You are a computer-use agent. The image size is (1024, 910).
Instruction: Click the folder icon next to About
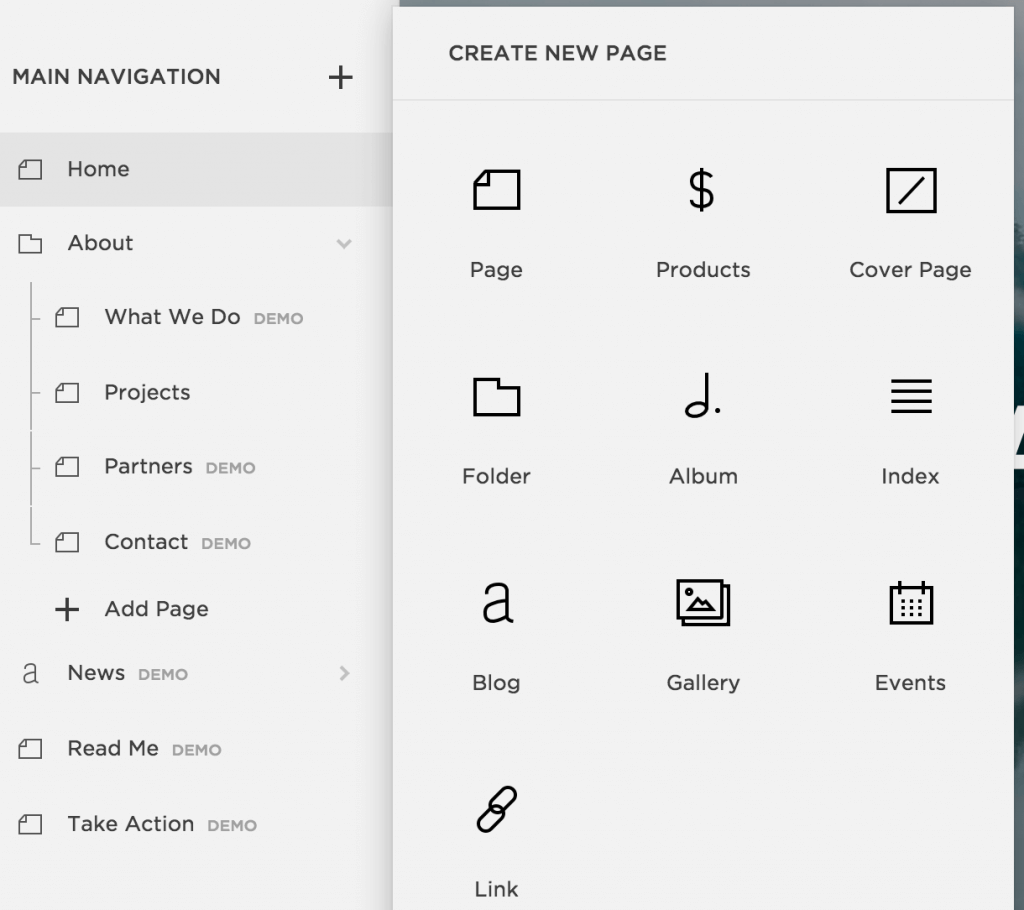point(30,244)
